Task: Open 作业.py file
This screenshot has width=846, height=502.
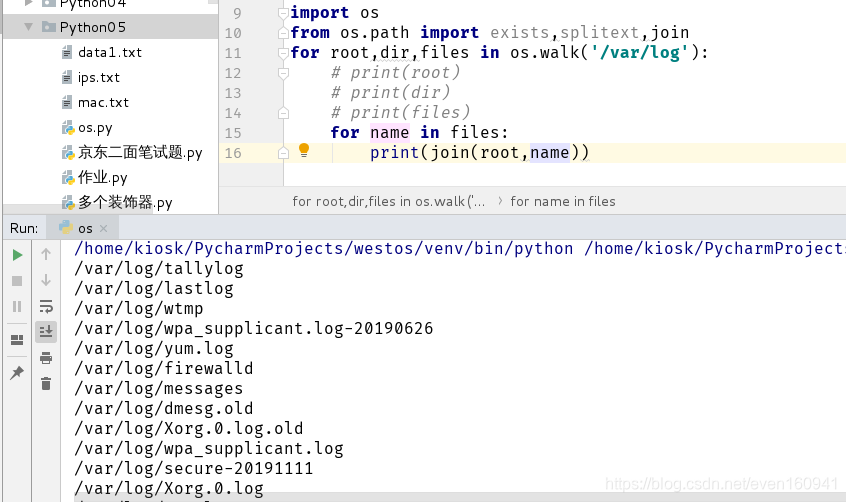Action: tap(103, 177)
